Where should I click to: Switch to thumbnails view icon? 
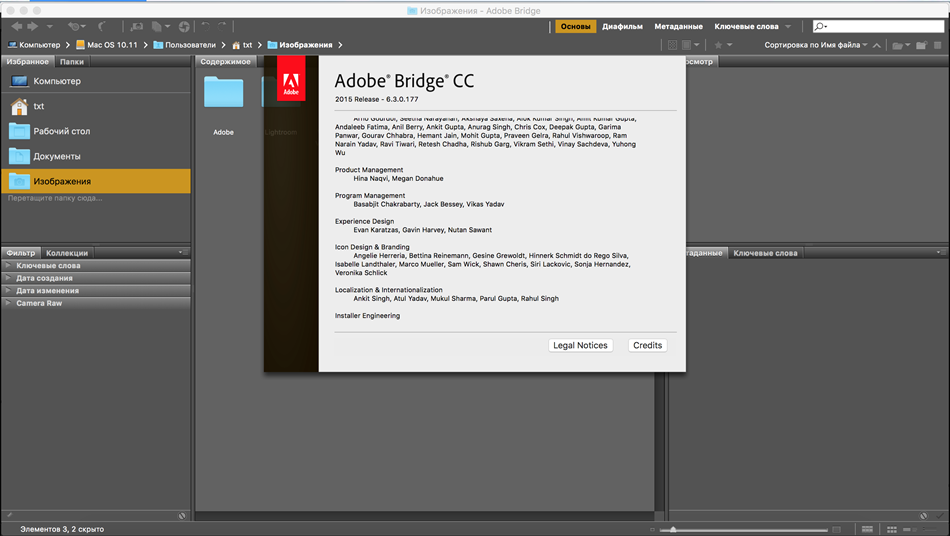coord(892,529)
